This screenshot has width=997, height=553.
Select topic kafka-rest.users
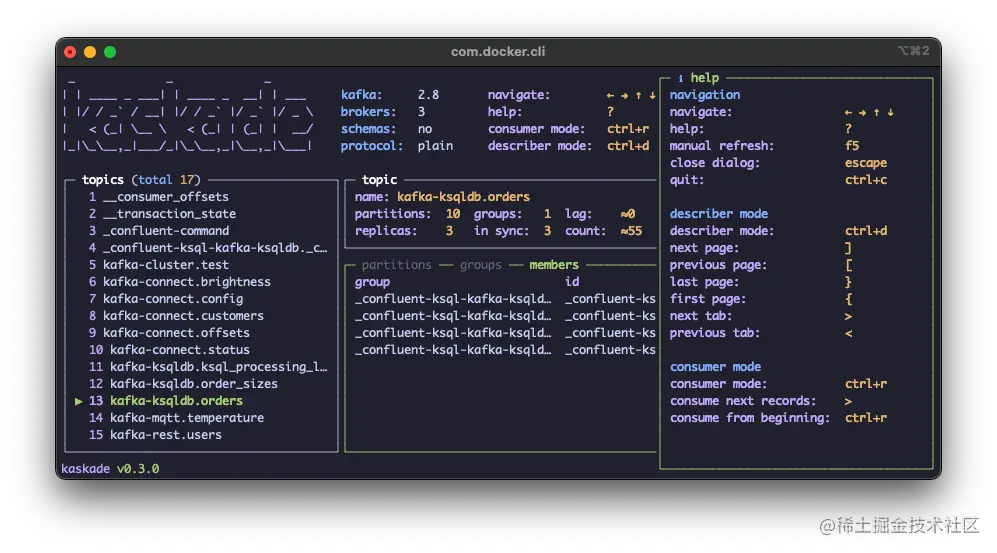202,435
